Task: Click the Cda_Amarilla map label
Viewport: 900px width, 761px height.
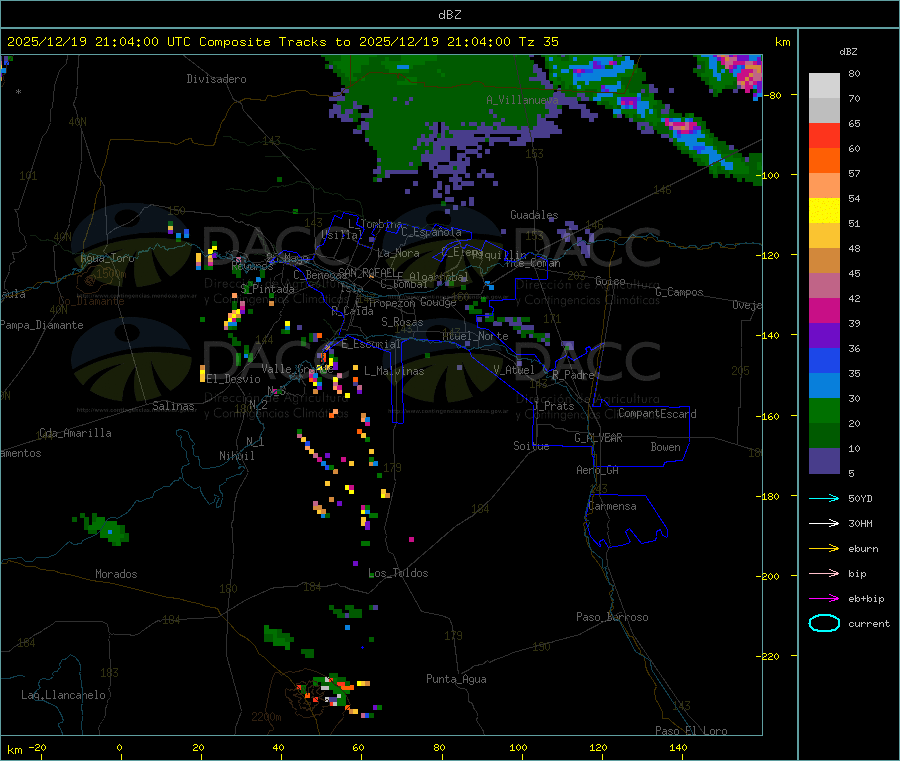Action: click(75, 433)
